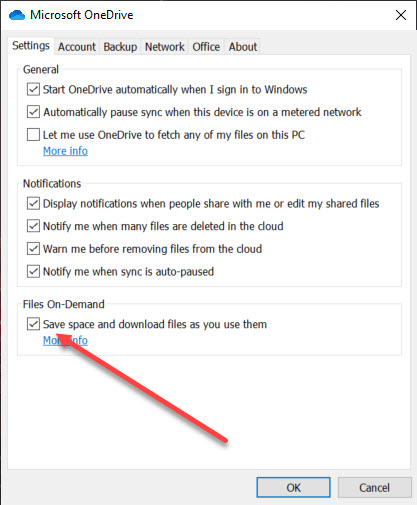This screenshot has width=417, height=505.
Task: Uncheck Warn me before removing files from cloud
Action: point(33,249)
